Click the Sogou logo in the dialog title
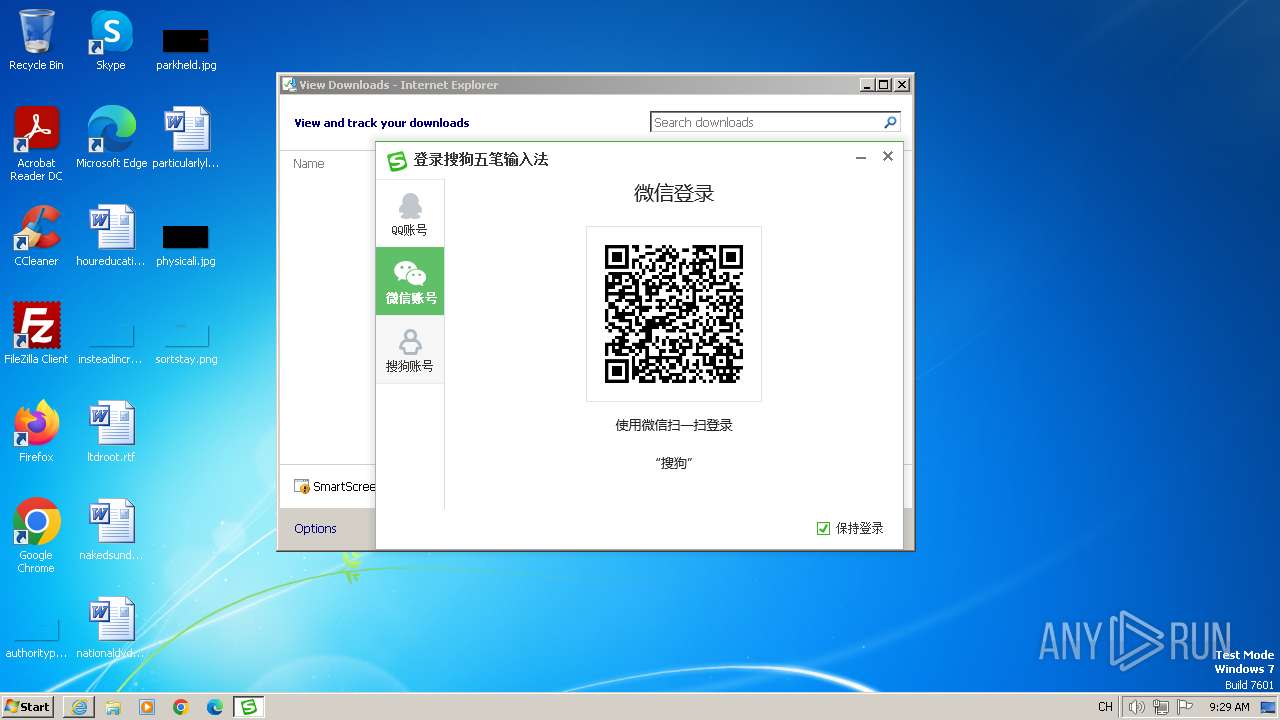 (397, 160)
